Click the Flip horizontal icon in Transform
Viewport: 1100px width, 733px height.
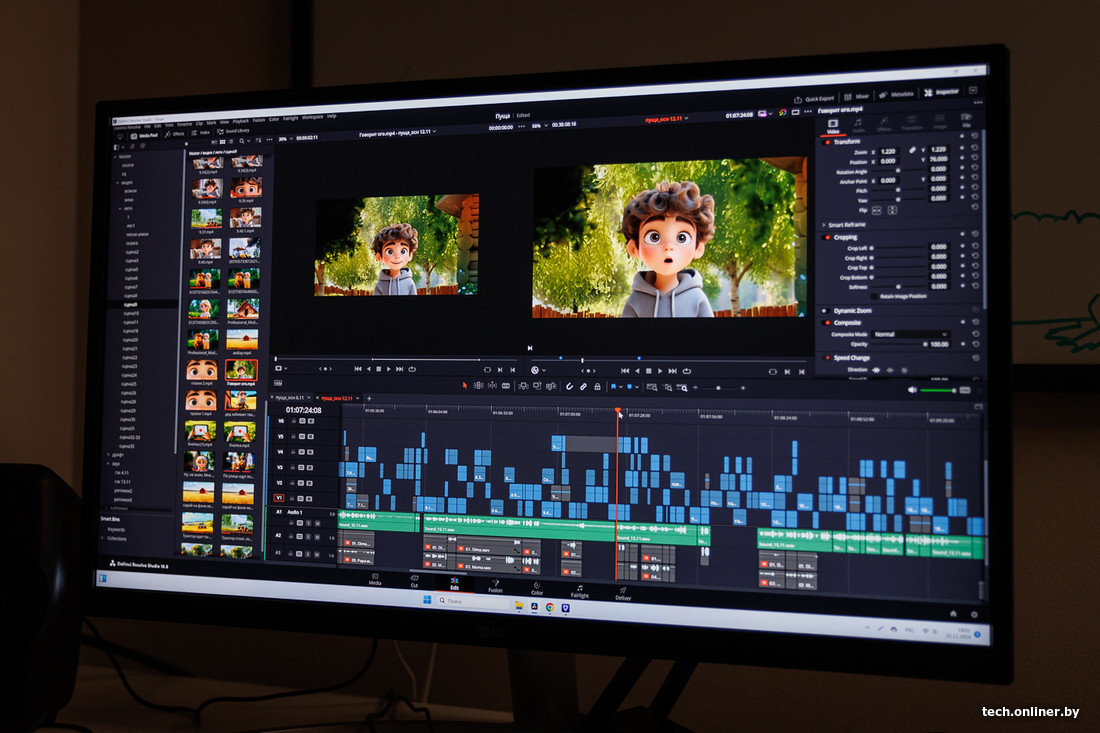[876, 210]
